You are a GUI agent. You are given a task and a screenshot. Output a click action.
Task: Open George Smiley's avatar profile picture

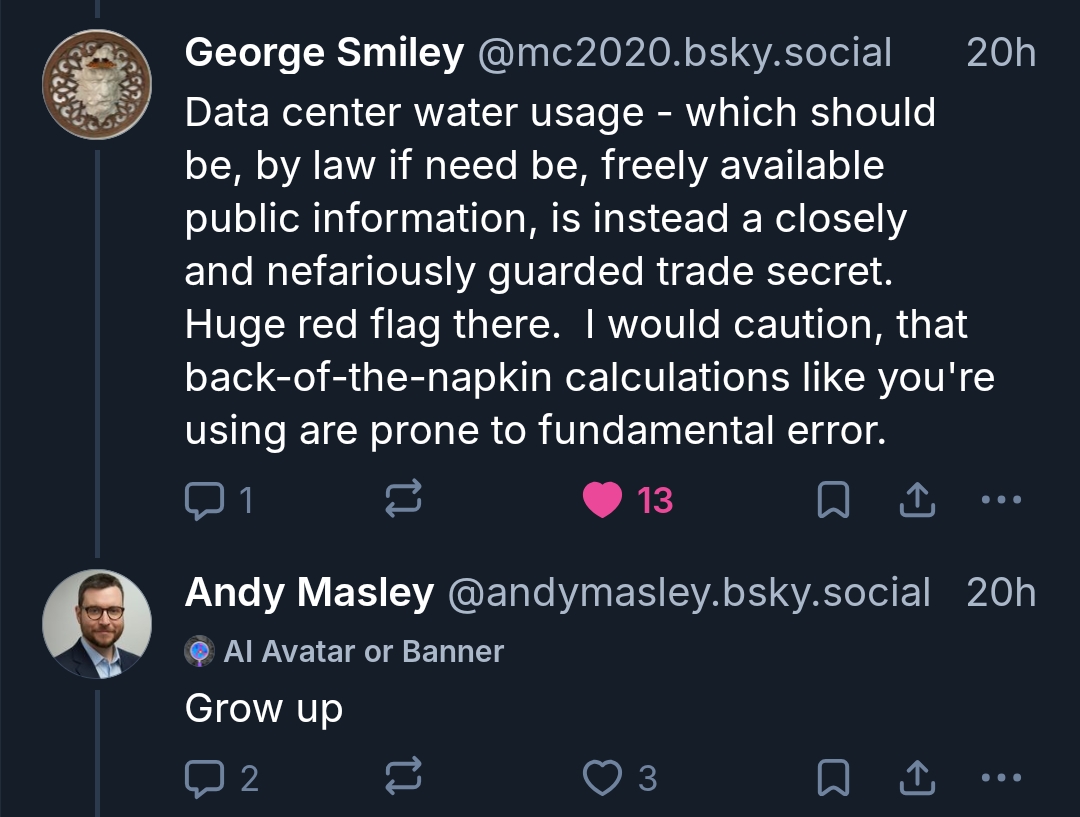click(97, 84)
